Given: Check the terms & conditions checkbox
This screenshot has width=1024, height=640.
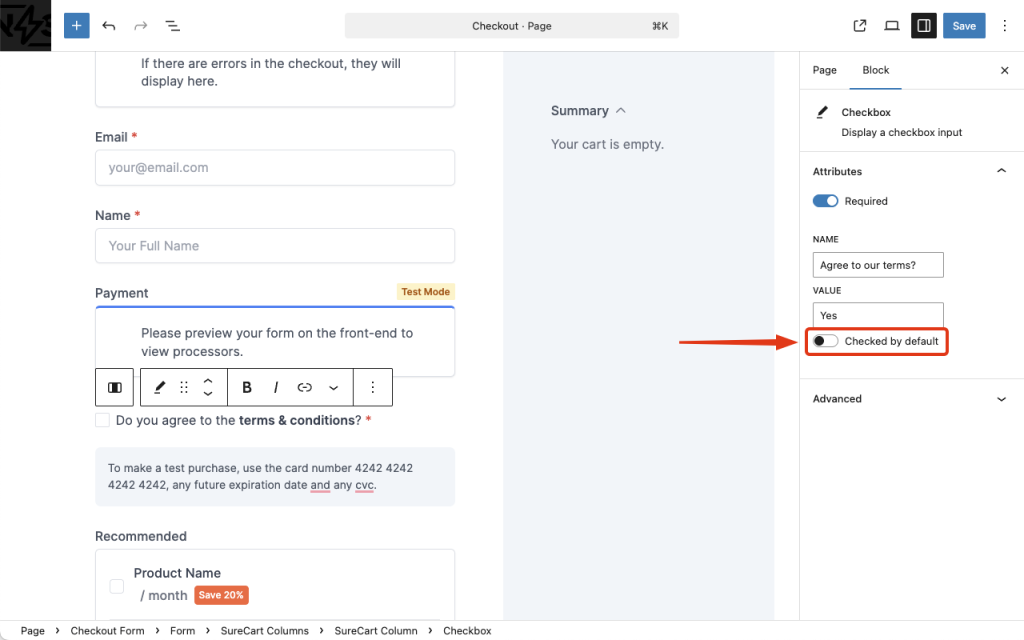Looking at the screenshot, I should coord(102,420).
